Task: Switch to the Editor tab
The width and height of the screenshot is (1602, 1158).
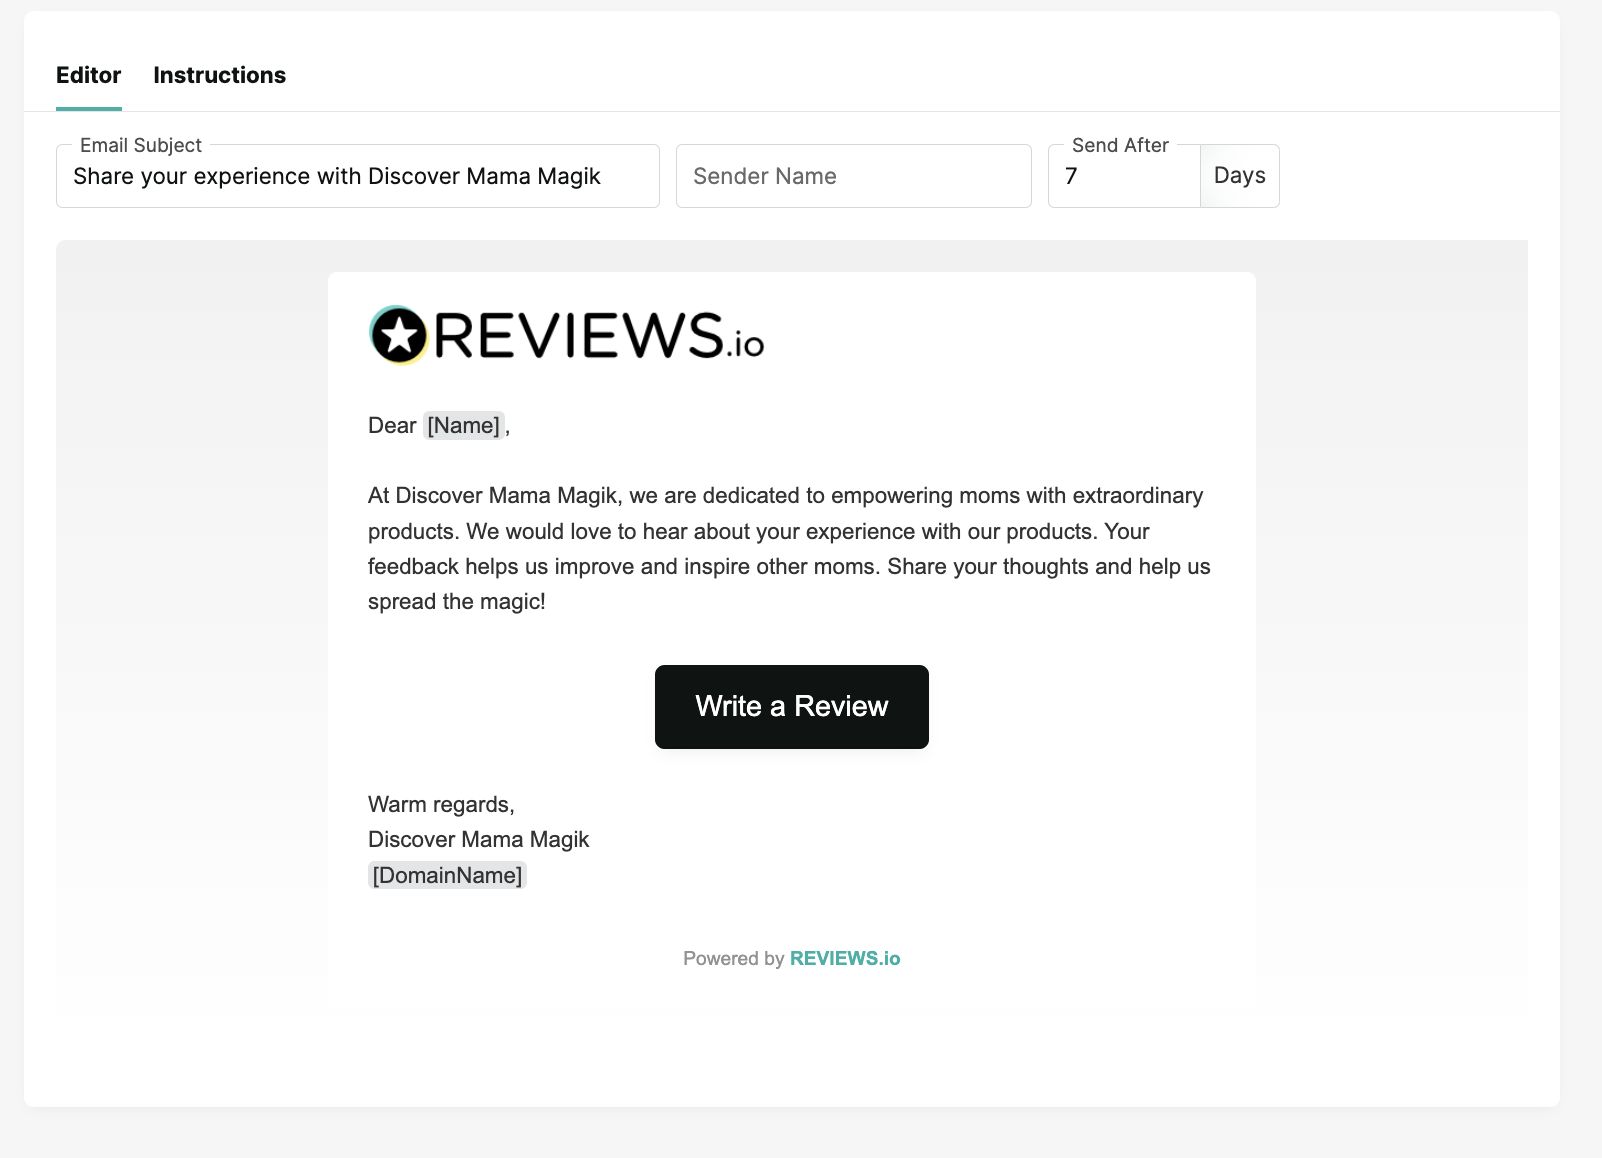Action: (88, 75)
